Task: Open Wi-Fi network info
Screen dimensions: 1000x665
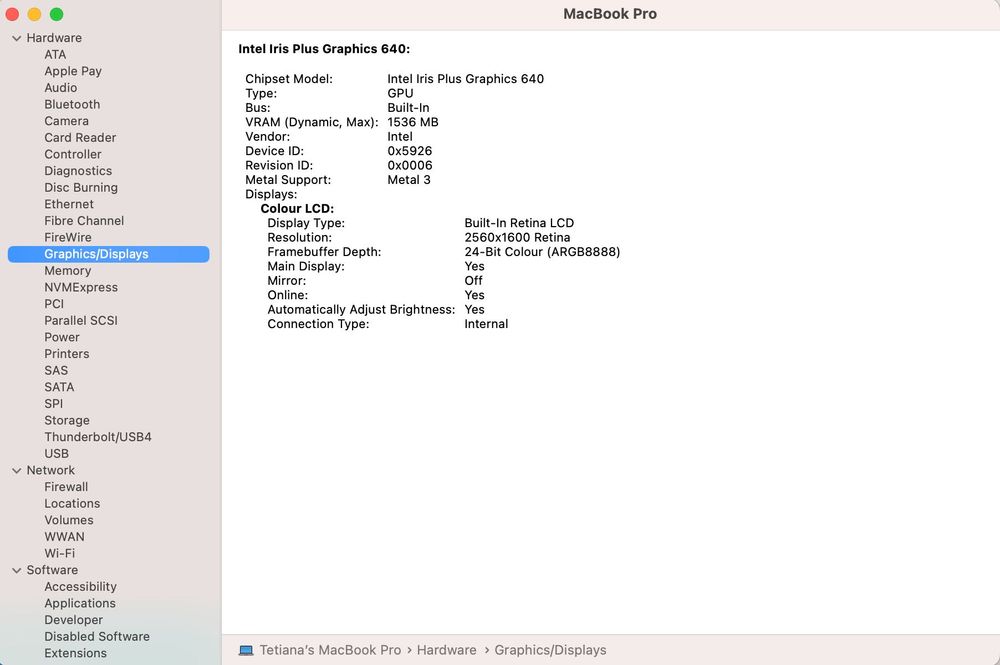Action: (x=59, y=553)
